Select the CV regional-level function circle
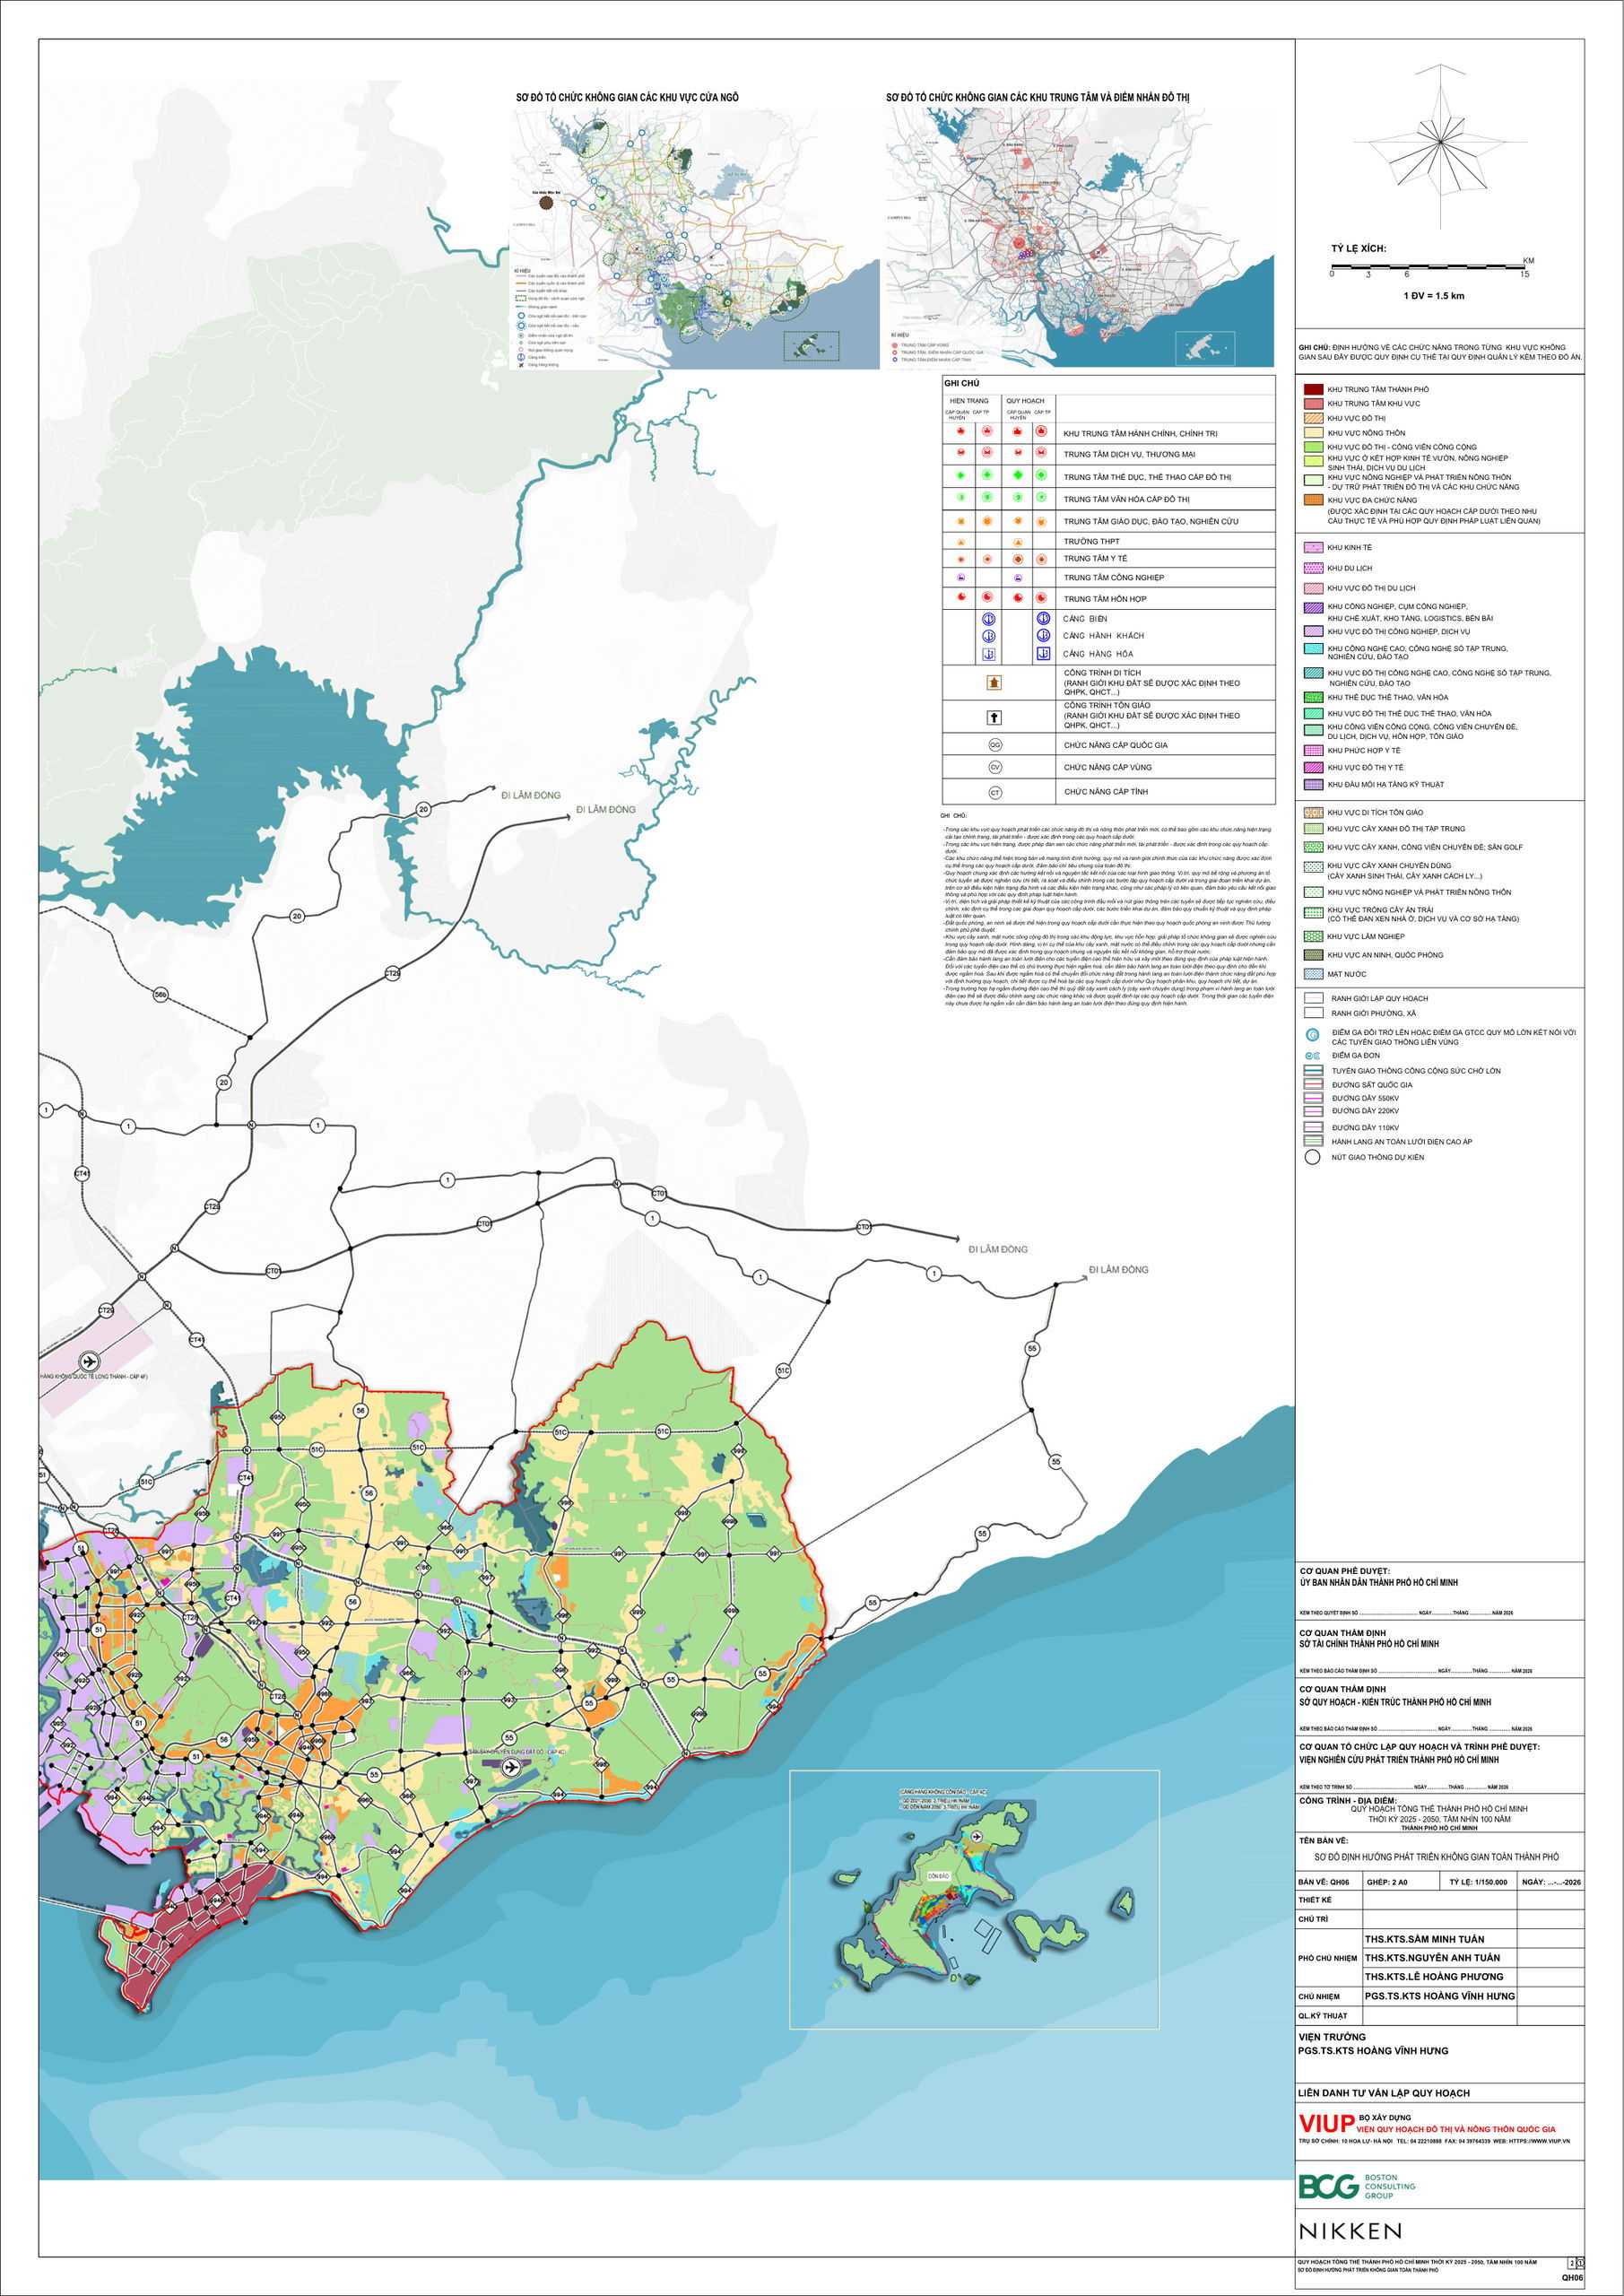The height and width of the screenshot is (2296, 1624). 995,768
